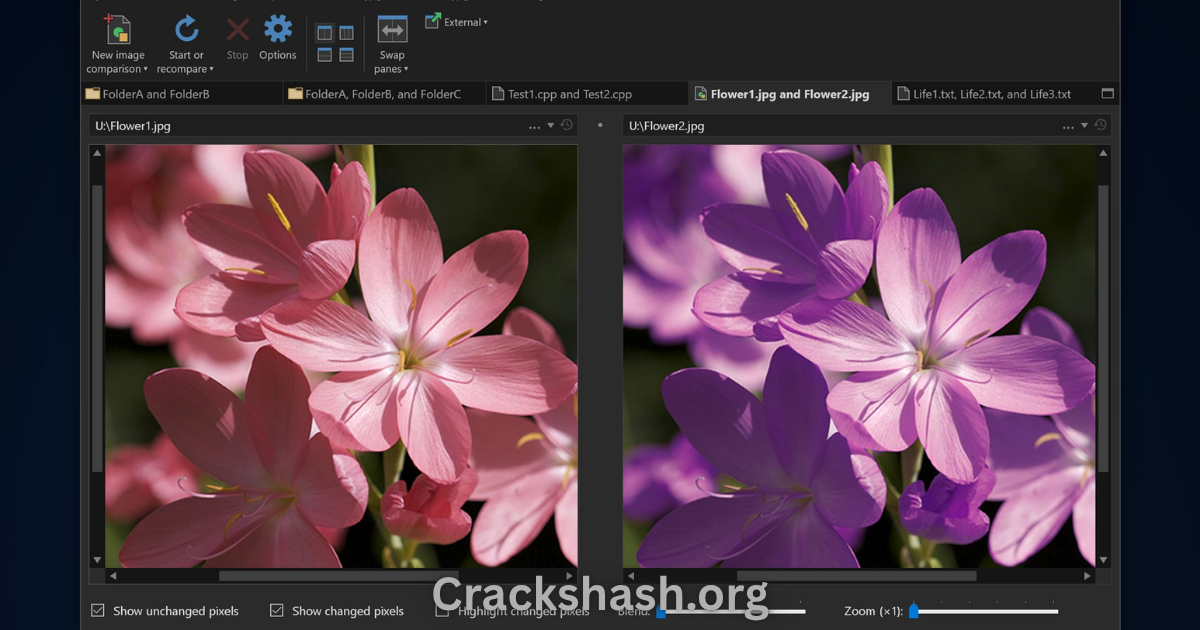Click the Zoom slider track
Image resolution: width=1200 pixels, height=630 pixels.
tap(985, 611)
